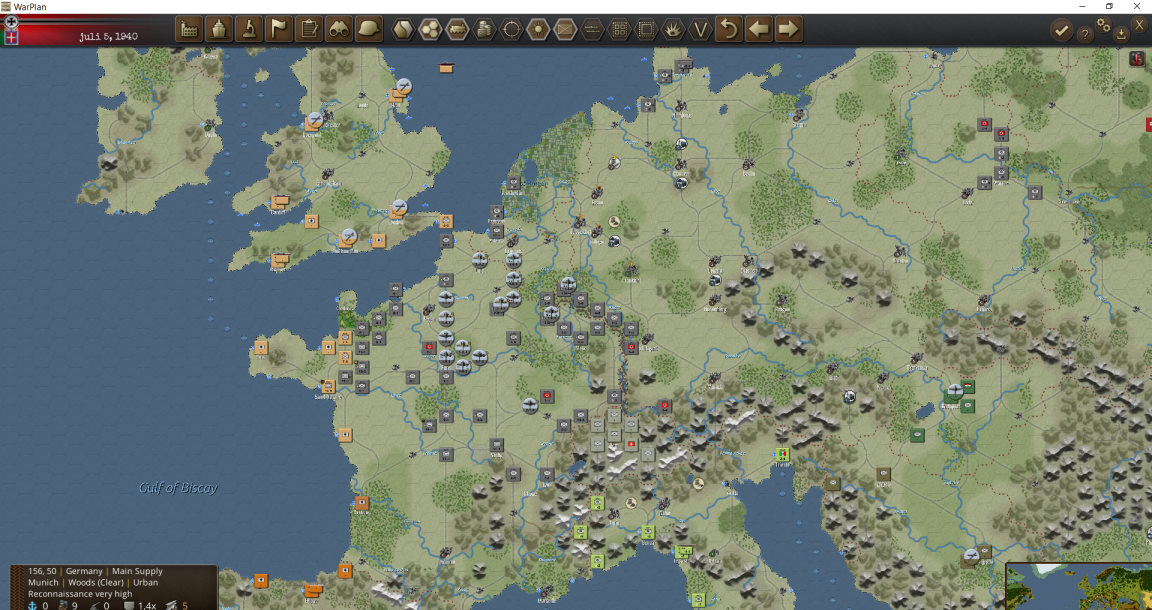Viewport: 1152px width, 610px height.
Task: Click the undo curved arrow button
Action: [x=729, y=29]
